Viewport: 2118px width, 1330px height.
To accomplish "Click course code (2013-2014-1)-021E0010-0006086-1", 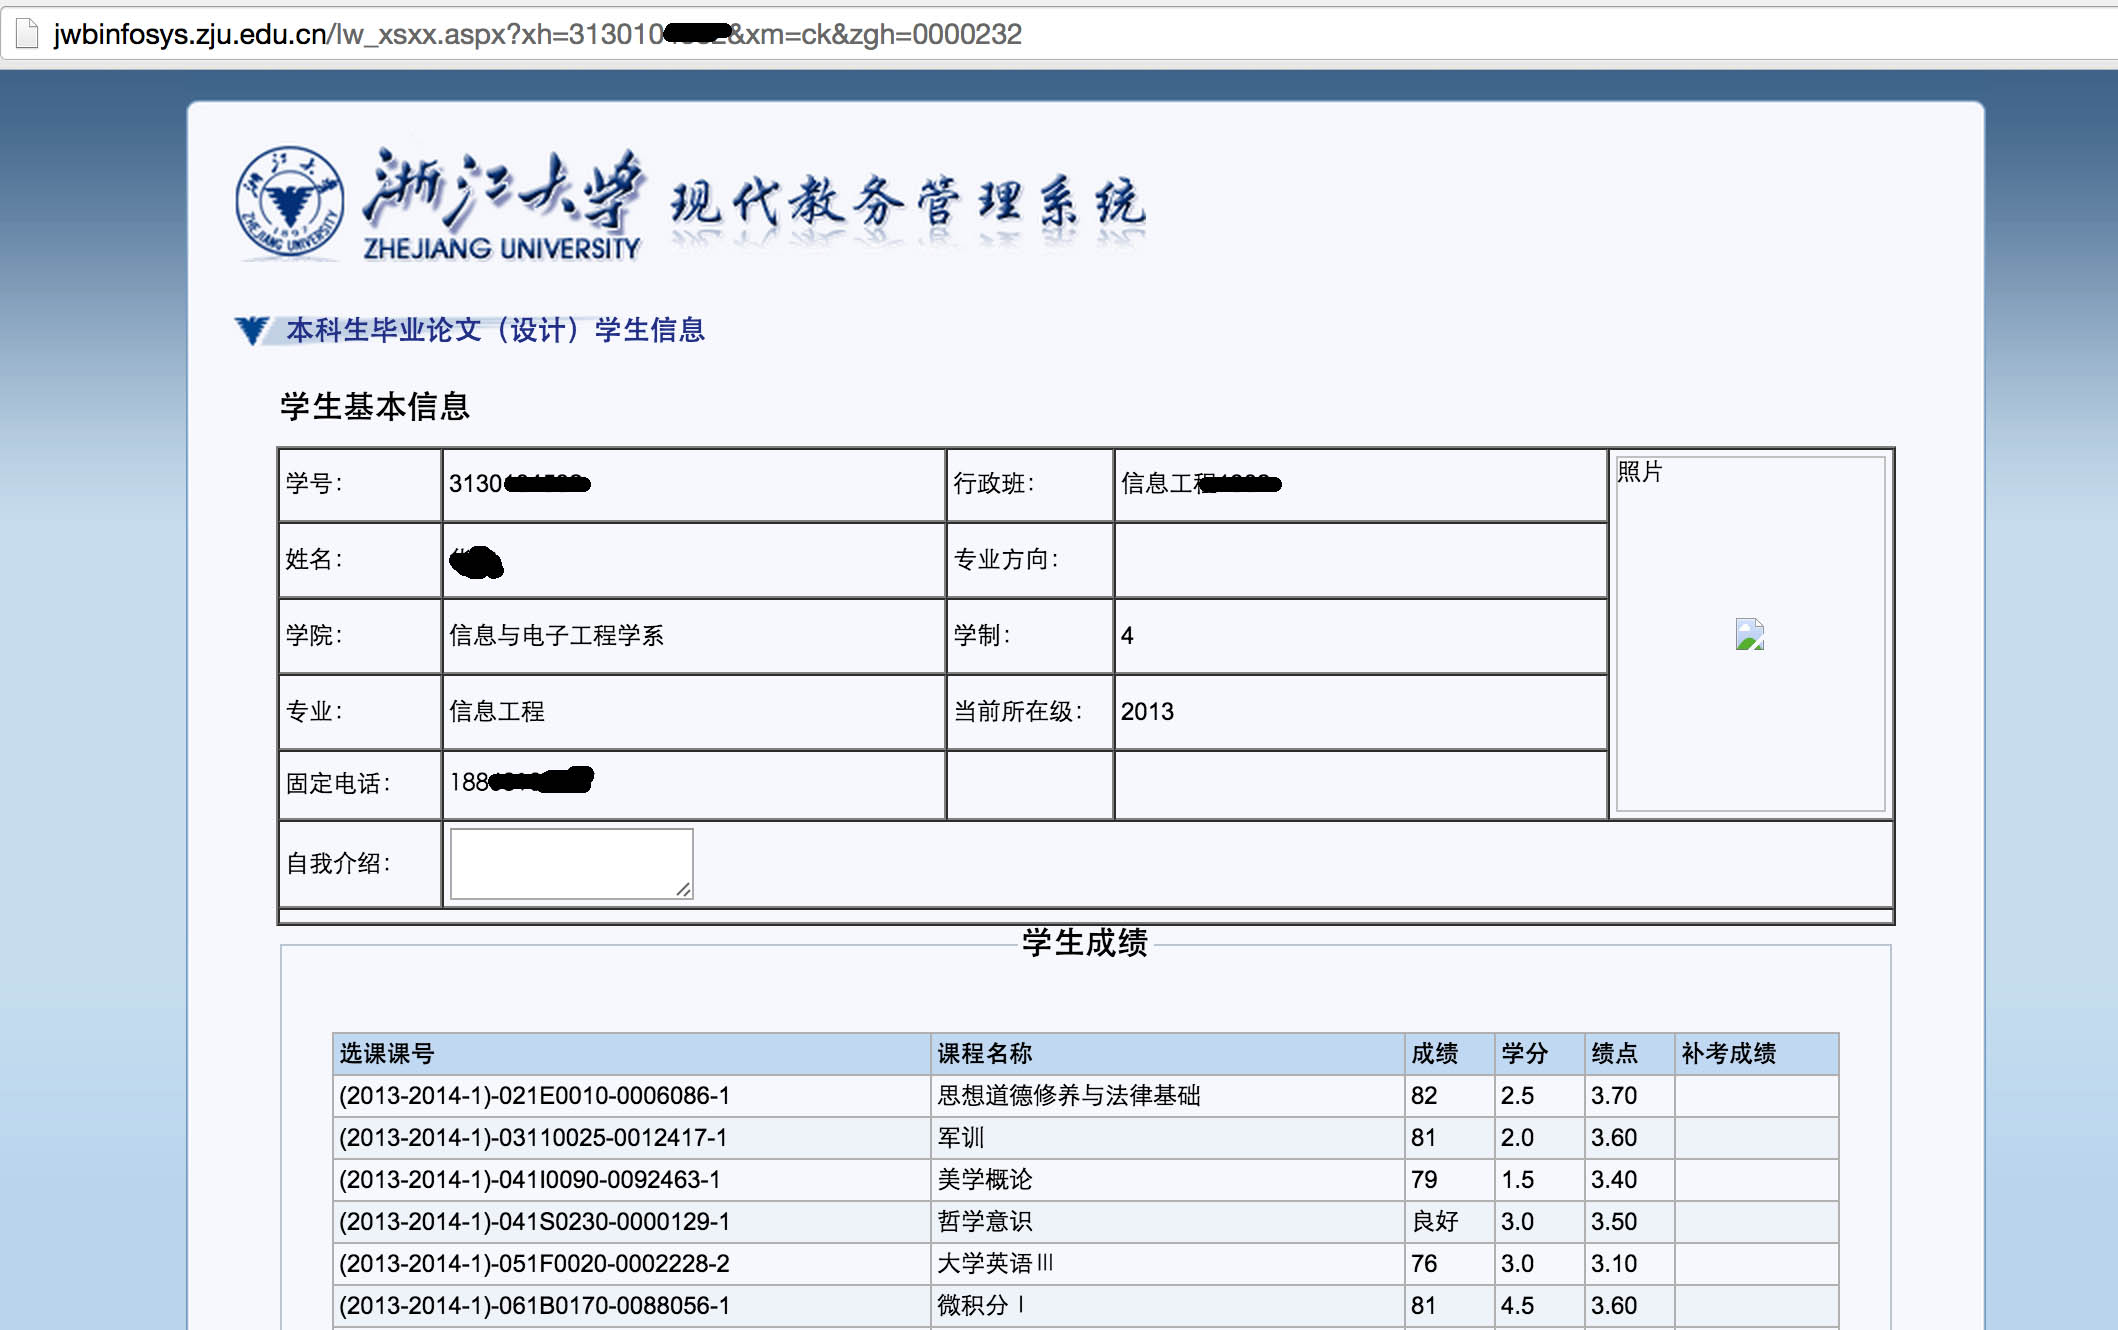I will click(x=534, y=1096).
